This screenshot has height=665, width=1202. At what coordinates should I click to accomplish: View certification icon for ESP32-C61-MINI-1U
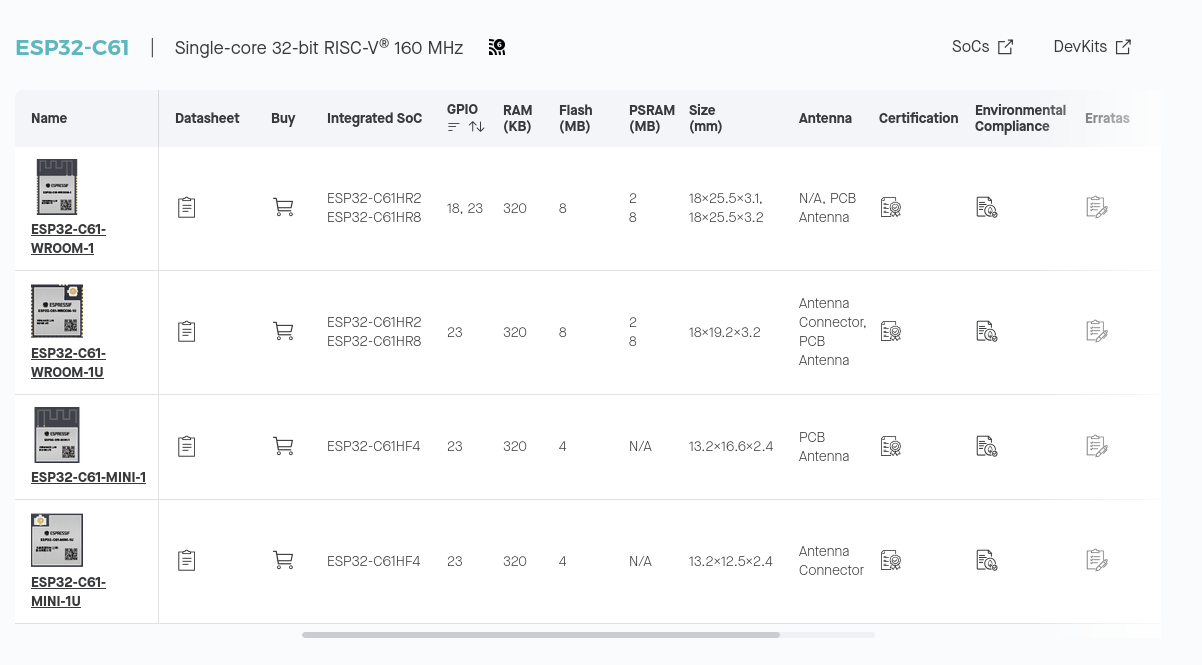[891, 560]
